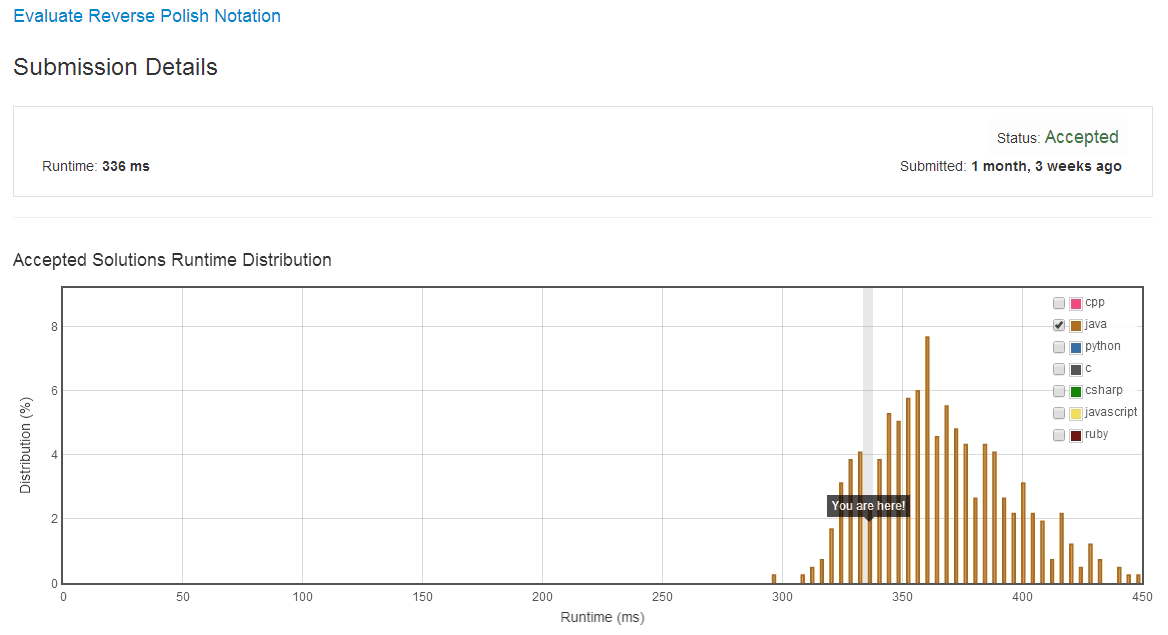Click the 'Accepted Solutions Runtime Distribution' heading
This screenshot has height=635, width=1168.
coord(172,260)
